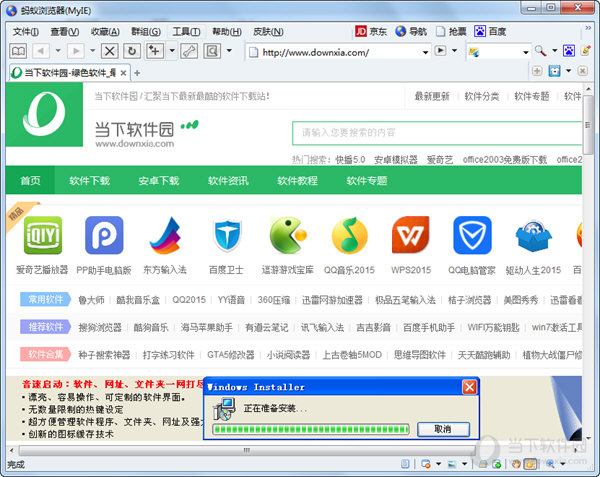Click 软件下载 in green navigation bar
Image resolution: width=600 pixels, height=477 pixels.
(x=90, y=181)
